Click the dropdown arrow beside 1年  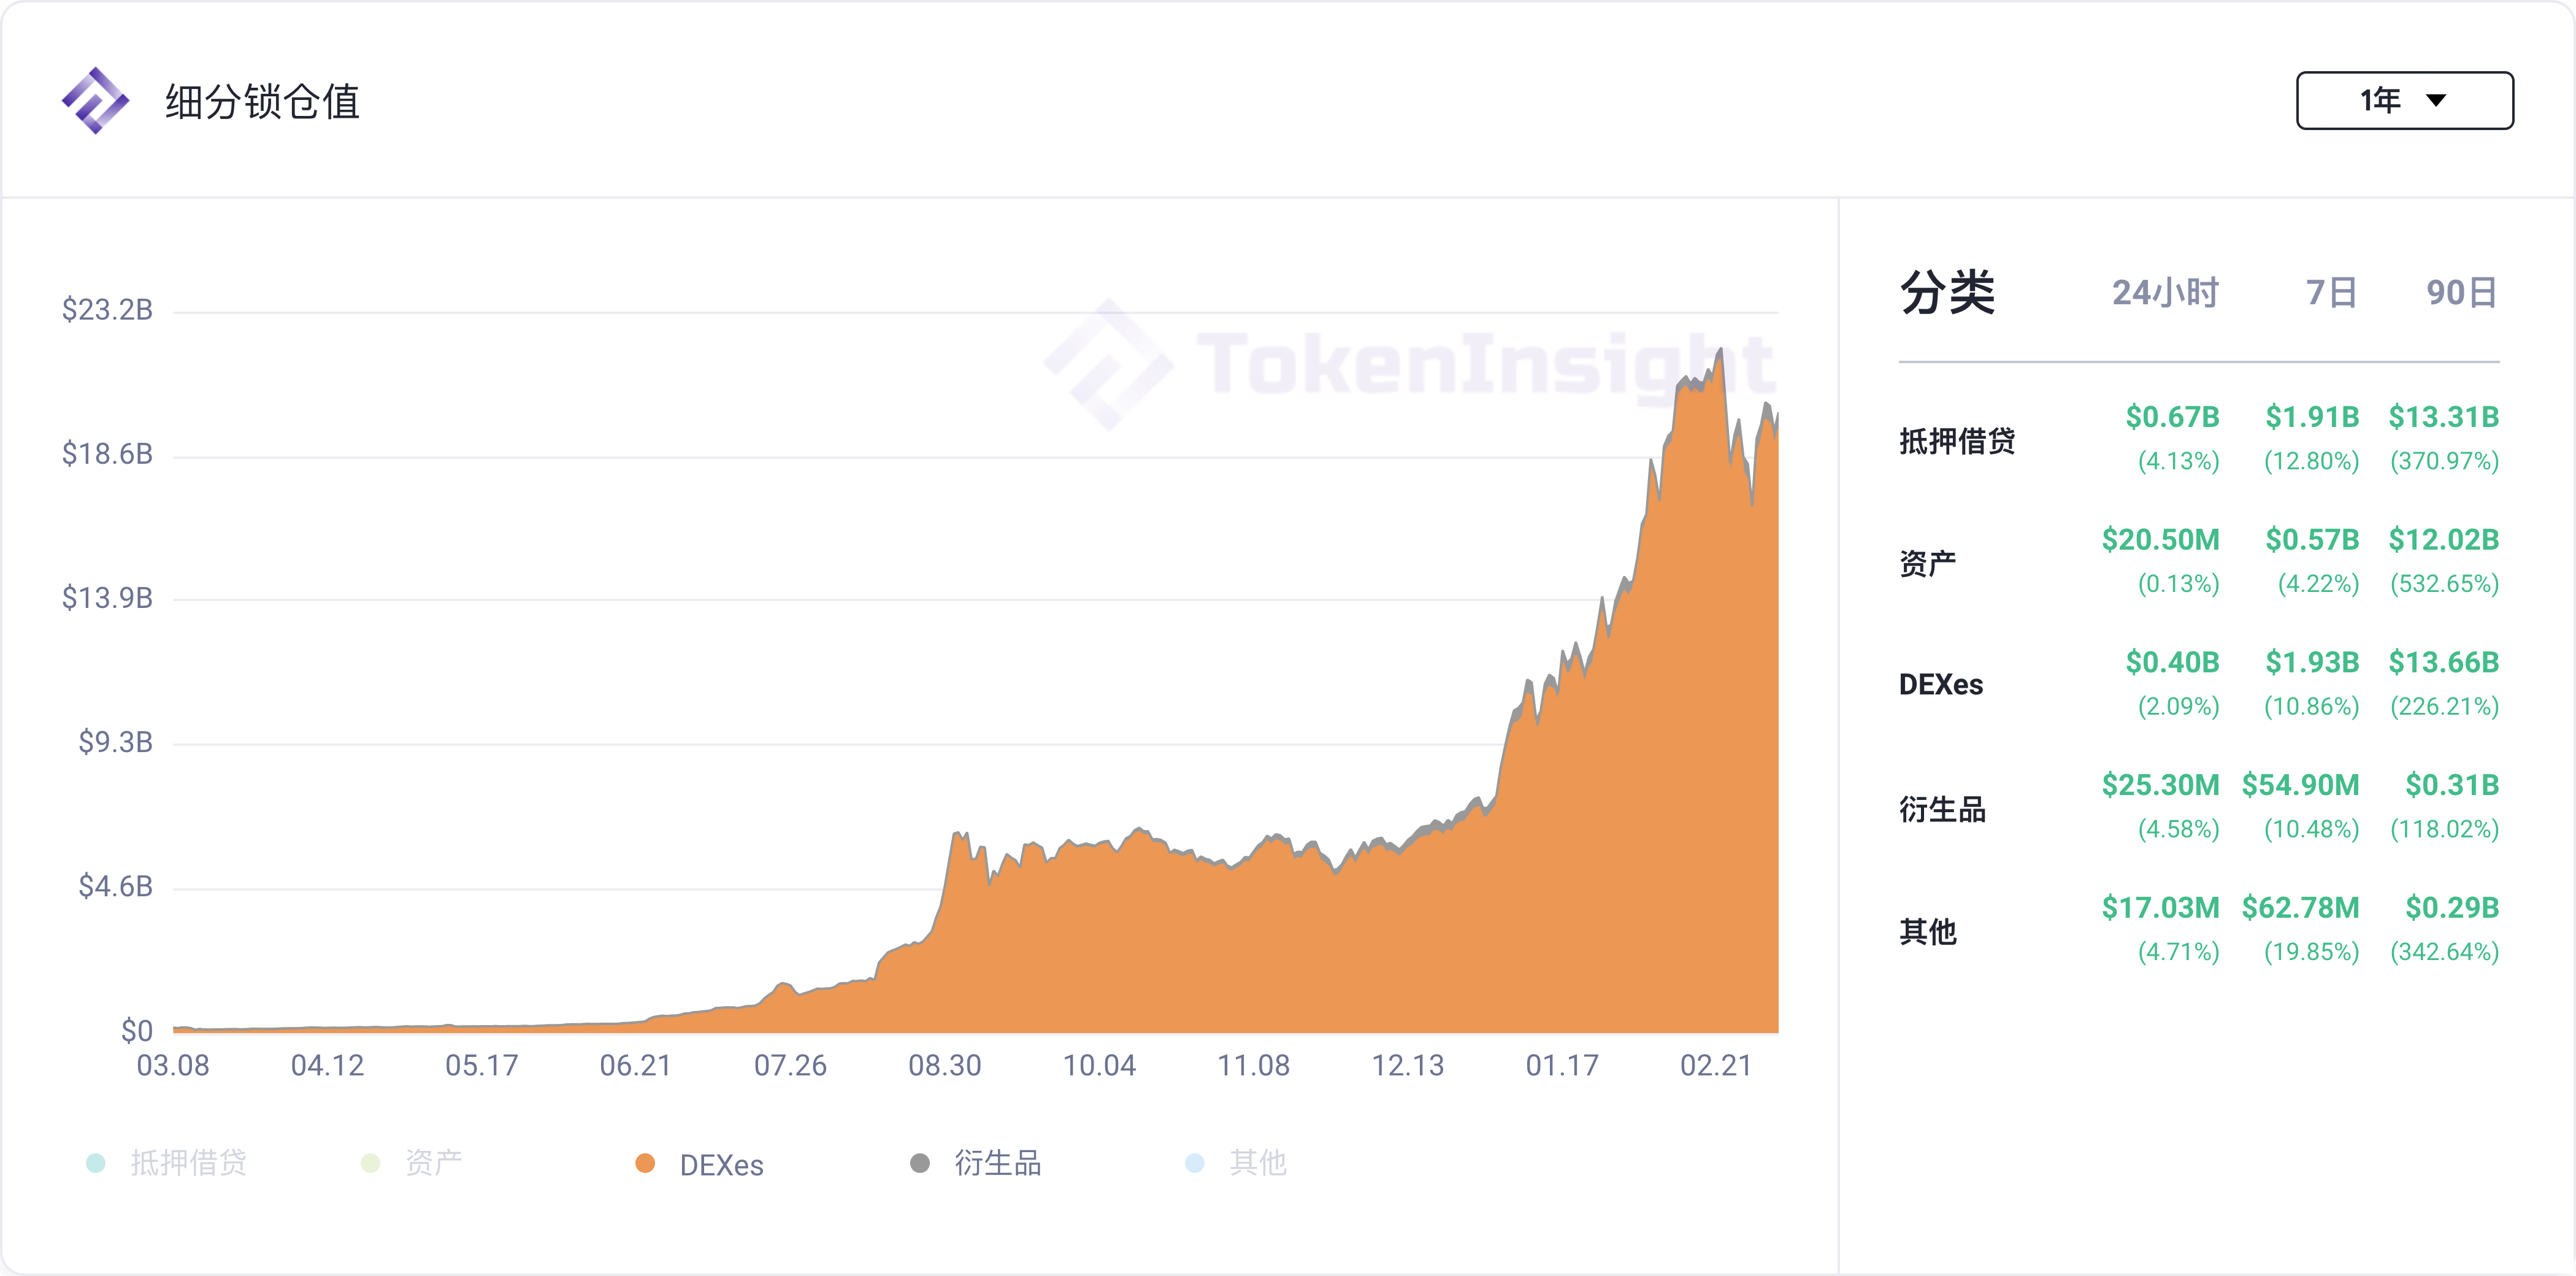pos(2436,100)
